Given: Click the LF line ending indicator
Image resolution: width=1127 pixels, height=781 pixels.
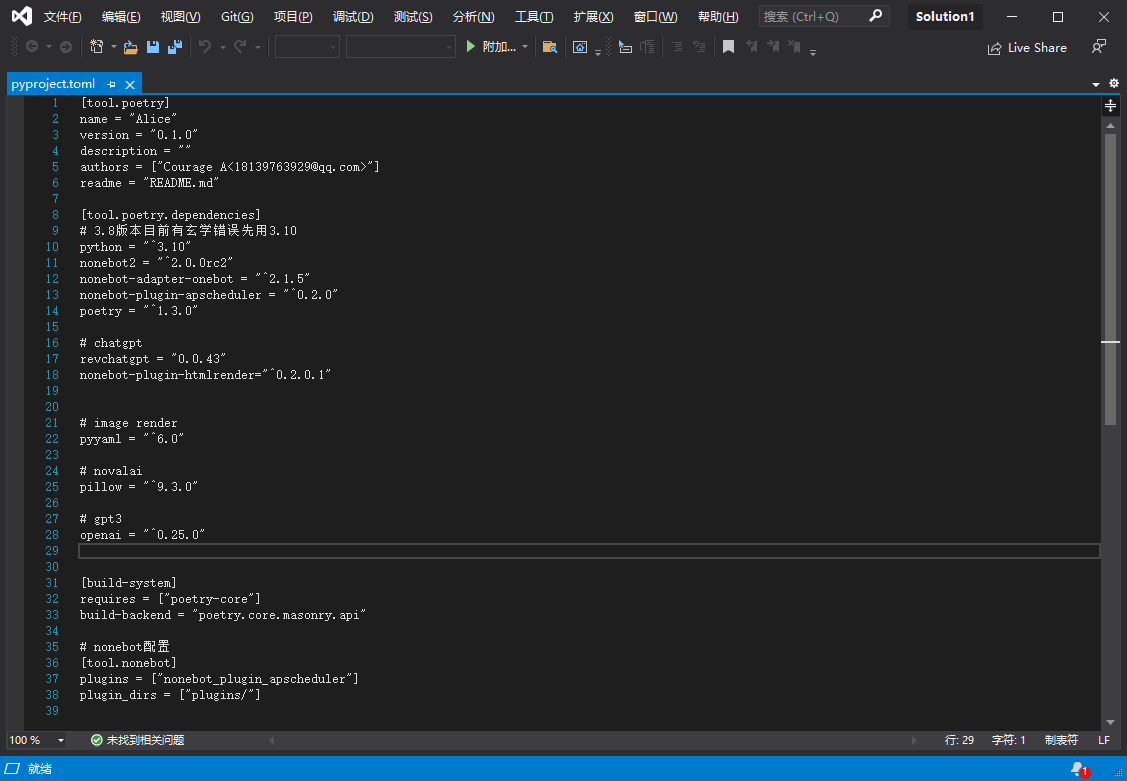Looking at the screenshot, I should point(1104,740).
